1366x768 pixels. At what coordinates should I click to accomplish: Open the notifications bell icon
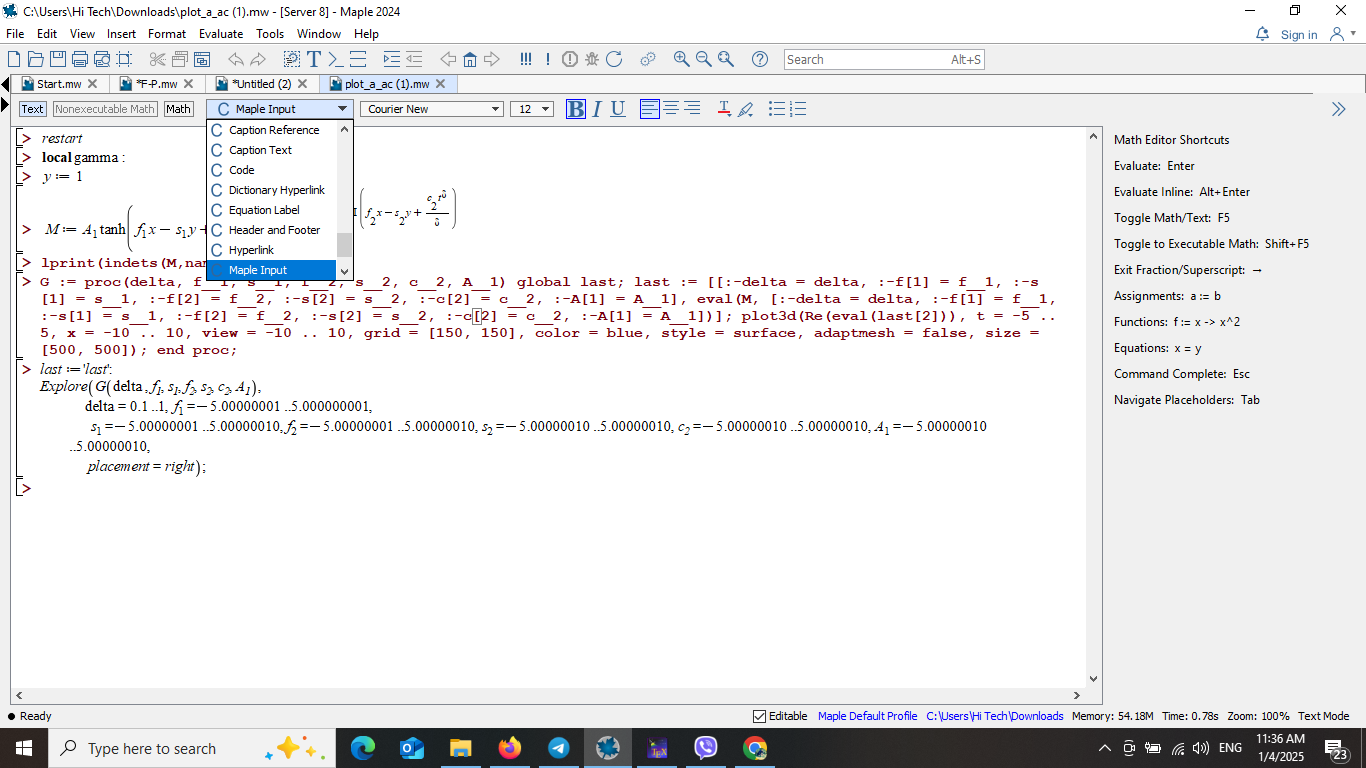click(1263, 34)
